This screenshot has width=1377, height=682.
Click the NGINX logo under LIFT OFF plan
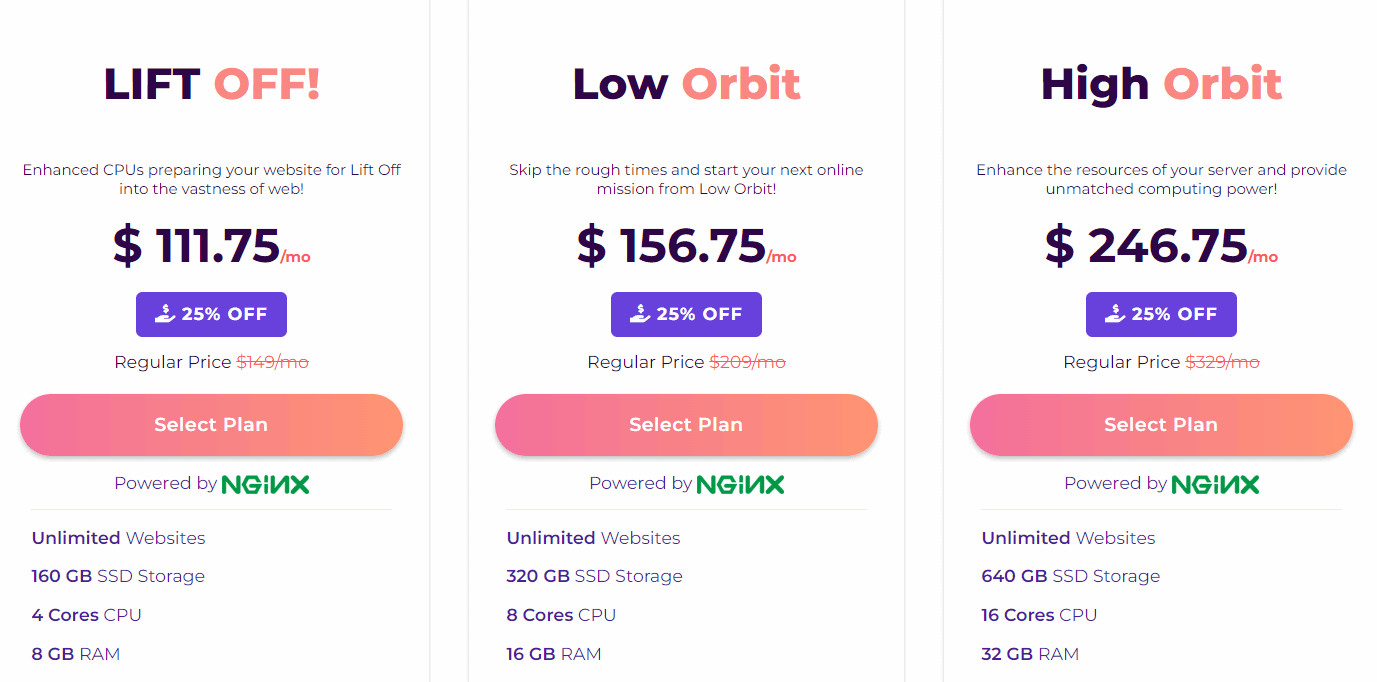point(265,484)
